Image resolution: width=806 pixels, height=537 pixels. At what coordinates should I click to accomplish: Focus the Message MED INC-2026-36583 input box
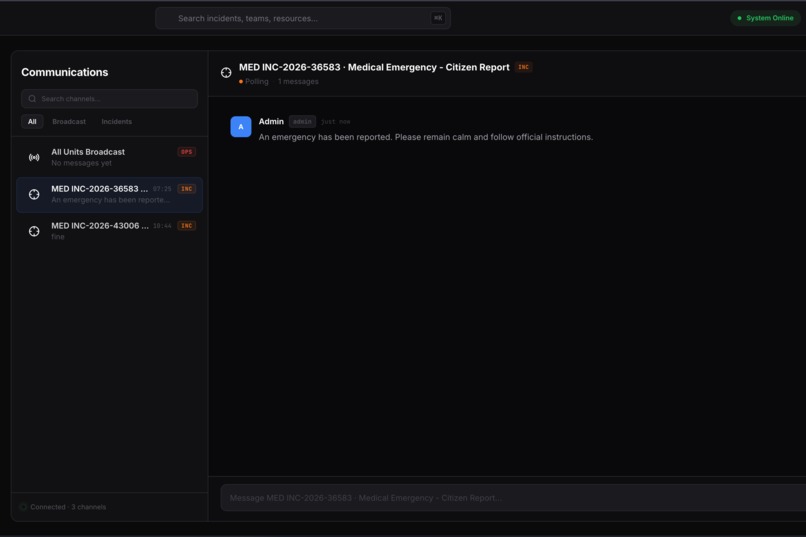point(513,498)
